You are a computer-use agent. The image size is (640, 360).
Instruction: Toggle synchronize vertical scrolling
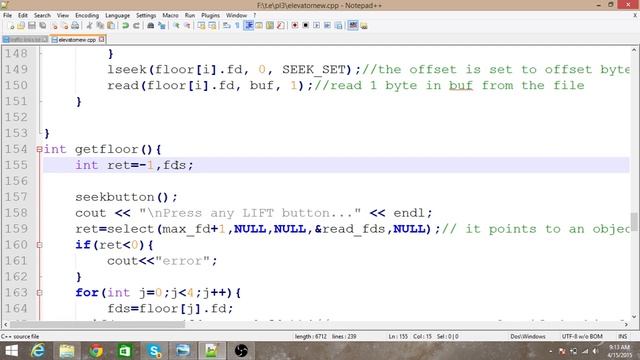pyautogui.click(x=201, y=26)
